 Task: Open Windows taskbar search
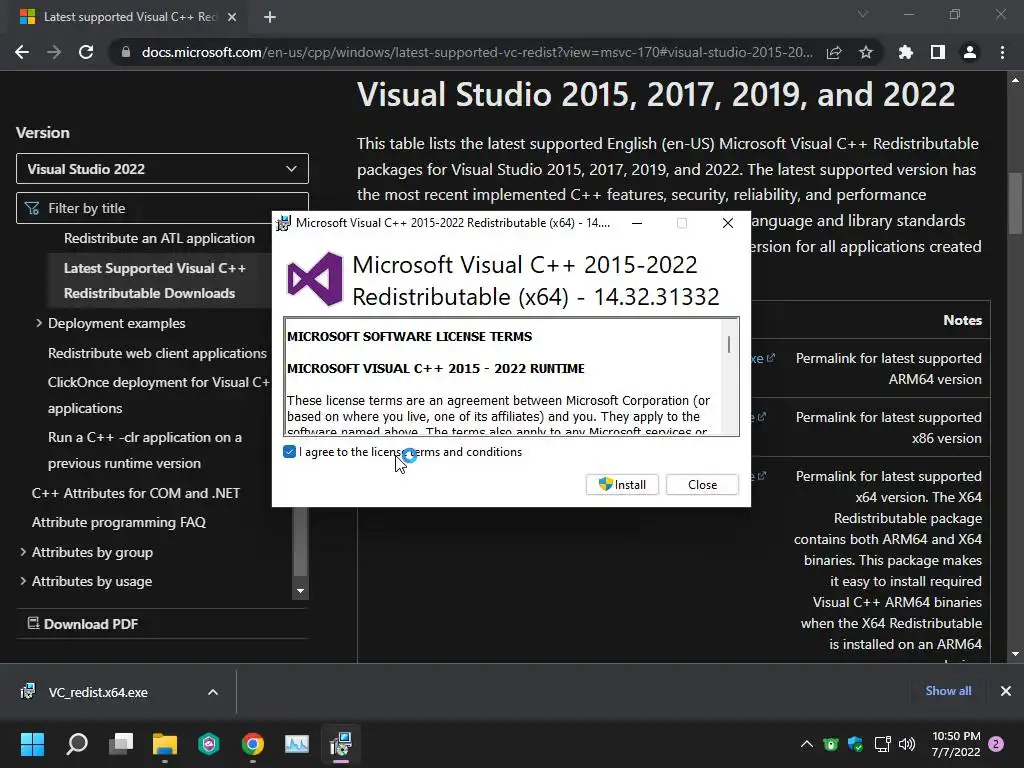77,744
